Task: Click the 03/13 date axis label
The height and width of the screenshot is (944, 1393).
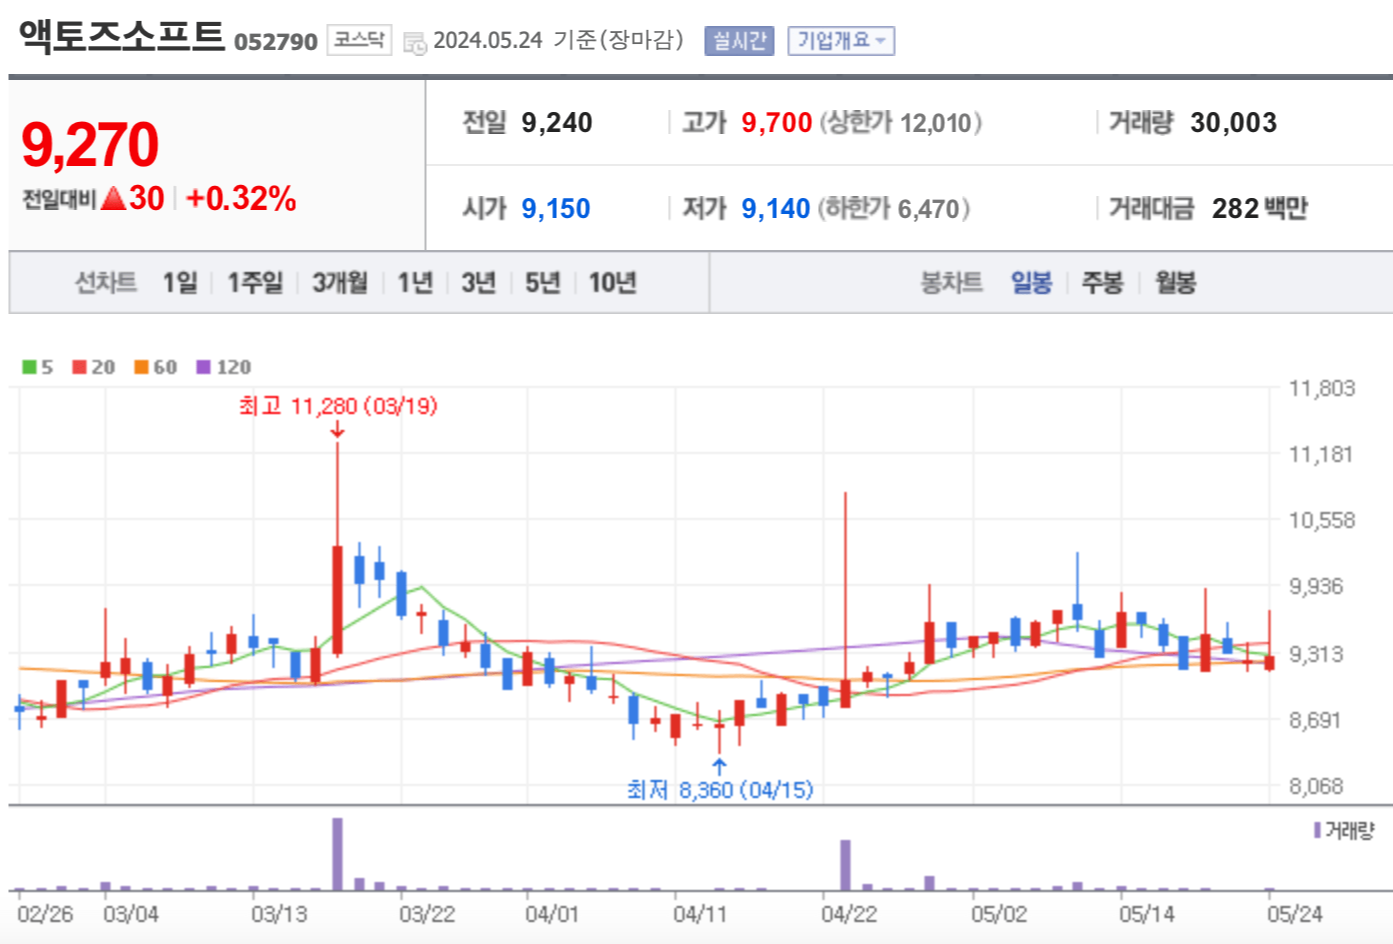Action: click(279, 914)
